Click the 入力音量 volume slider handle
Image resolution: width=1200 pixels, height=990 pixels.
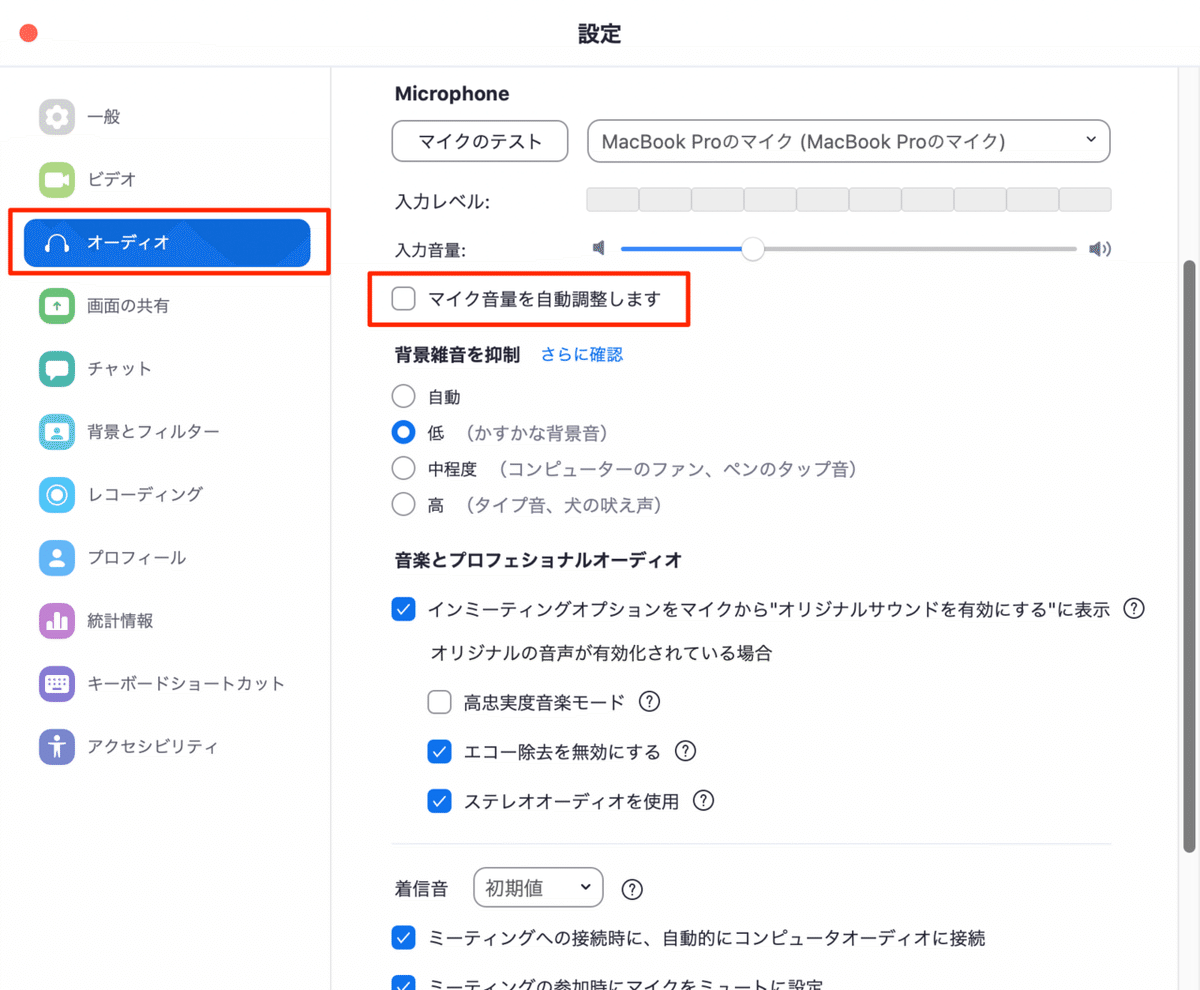pos(752,249)
